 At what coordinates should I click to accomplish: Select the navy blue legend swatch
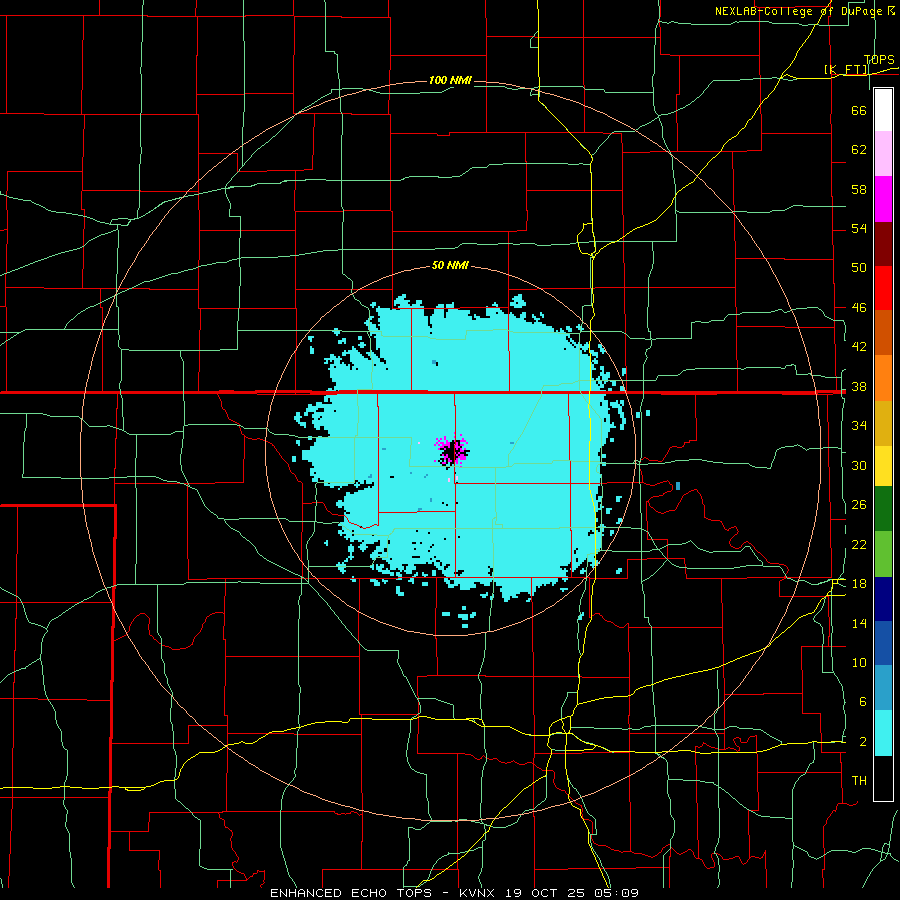click(883, 599)
